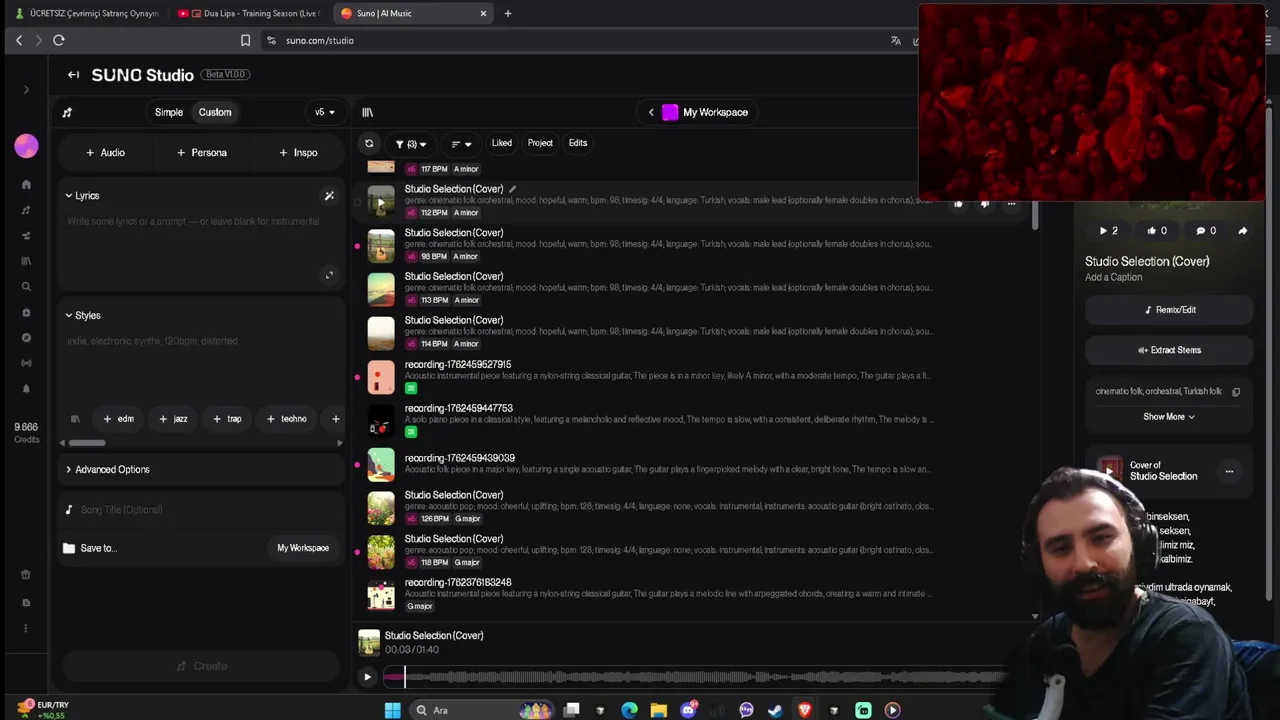Click the pencil icon to rename Studio Selection
The width and height of the screenshot is (1280, 720).
pos(512,189)
